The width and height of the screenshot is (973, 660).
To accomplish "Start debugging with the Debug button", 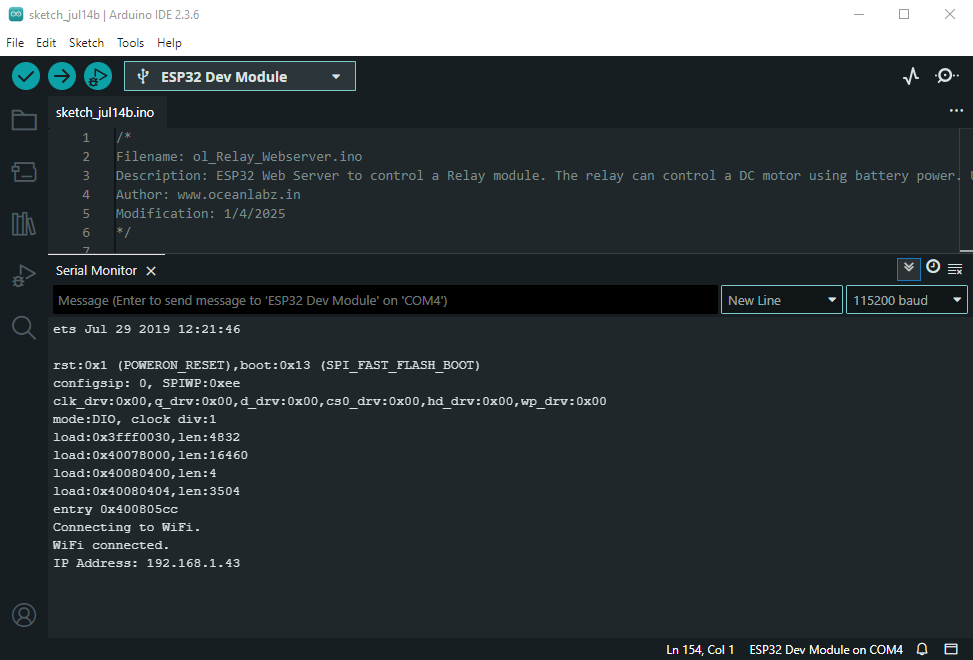I will tap(98, 76).
